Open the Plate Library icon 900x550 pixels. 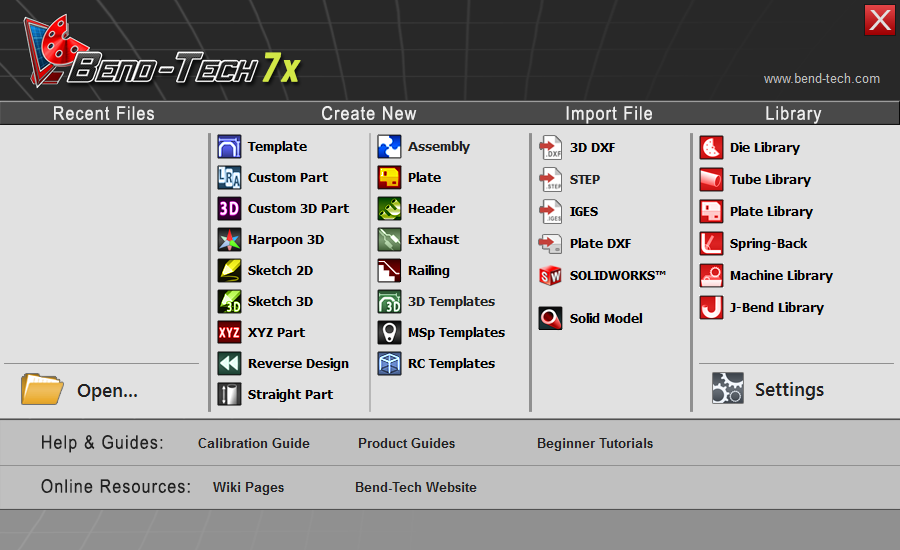[x=711, y=212]
